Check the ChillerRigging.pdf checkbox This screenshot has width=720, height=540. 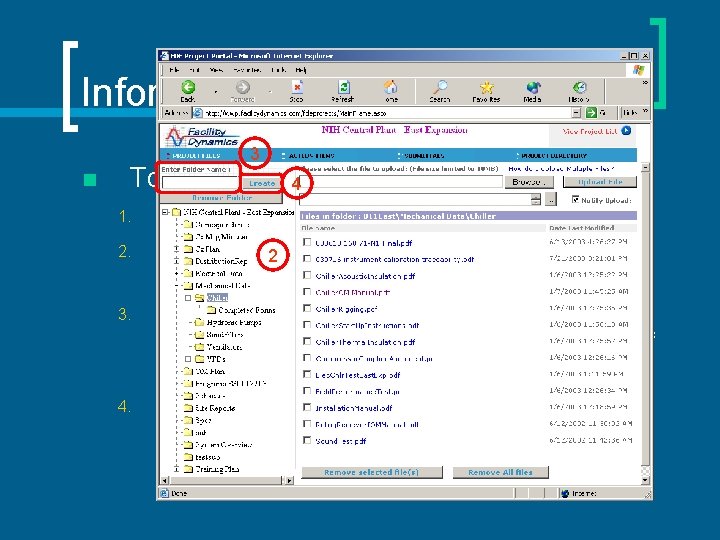click(307, 308)
